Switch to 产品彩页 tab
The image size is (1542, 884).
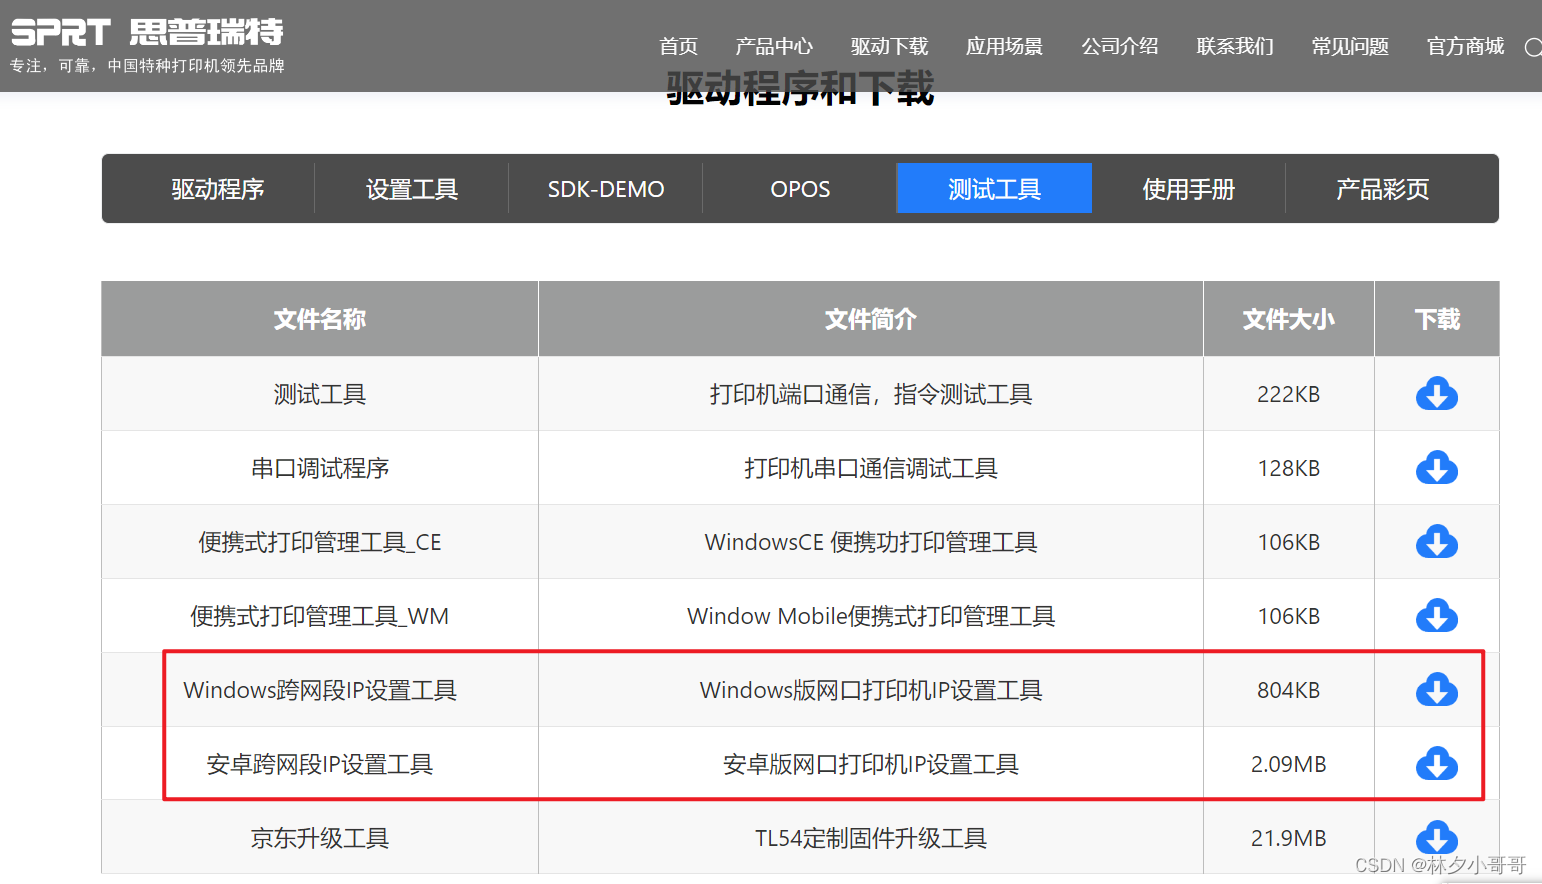coord(1382,189)
